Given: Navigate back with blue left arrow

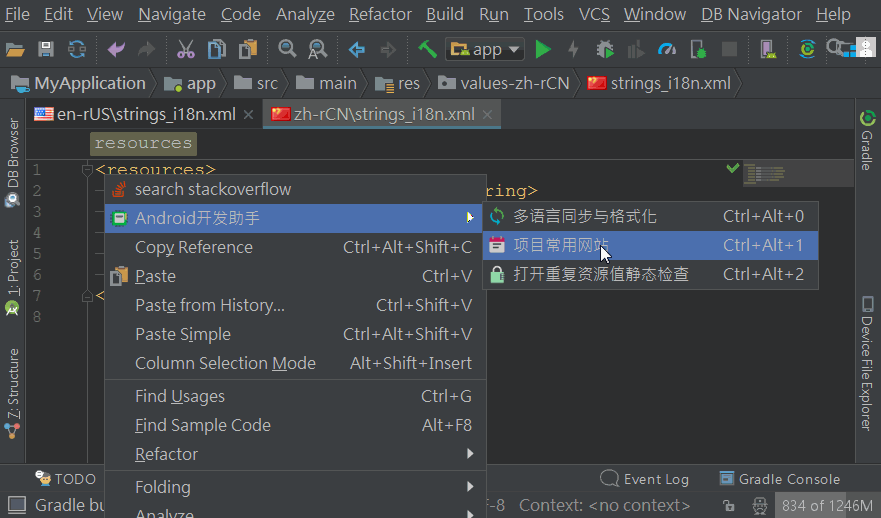Looking at the screenshot, I should [357, 50].
